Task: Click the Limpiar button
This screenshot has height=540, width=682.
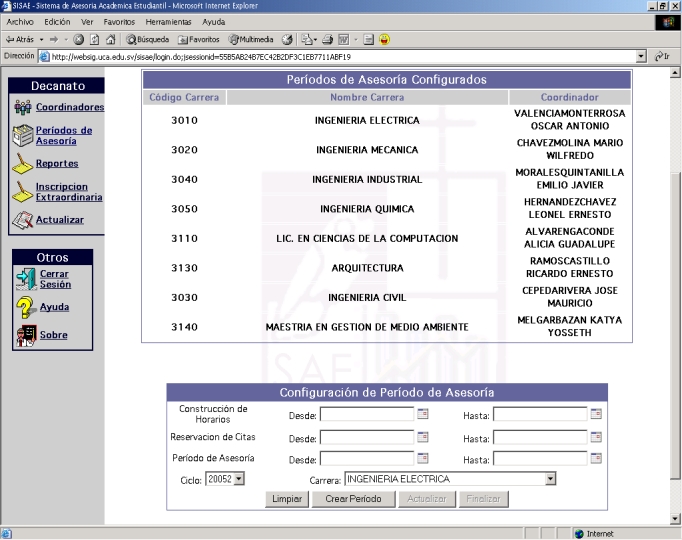Action: pos(287,499)
